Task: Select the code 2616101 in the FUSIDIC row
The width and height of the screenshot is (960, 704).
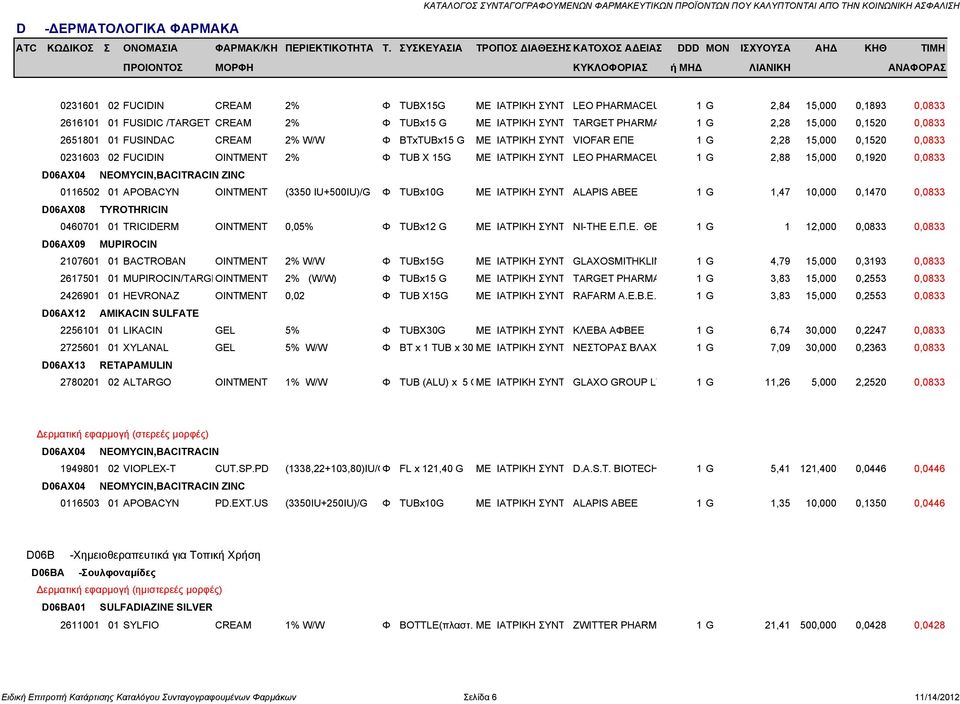Action: pyautogui.click(x=79, y=123)
